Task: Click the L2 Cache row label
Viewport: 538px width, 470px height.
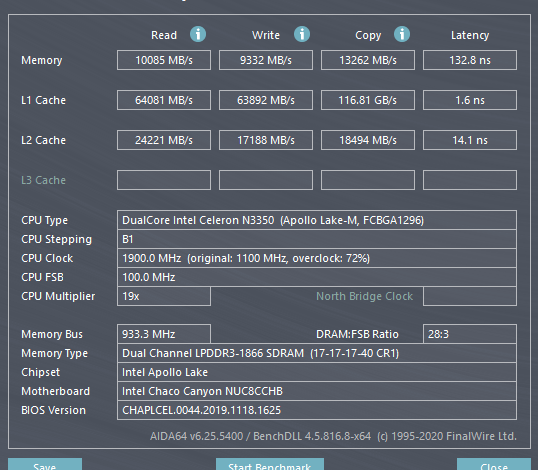Action: 43,140
